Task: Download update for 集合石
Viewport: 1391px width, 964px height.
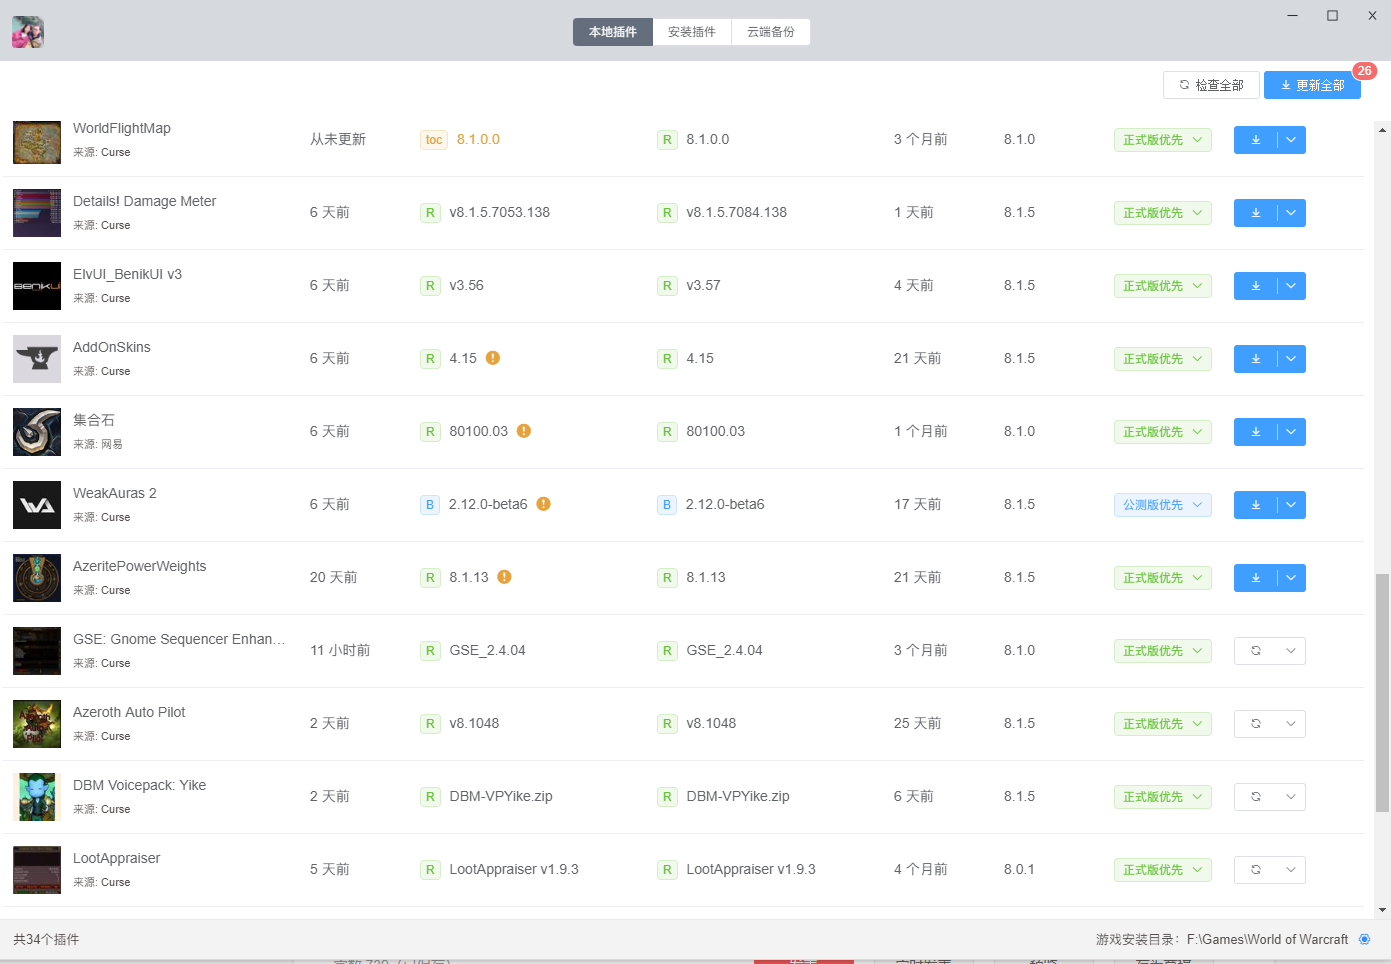Action: (1255, 432)
